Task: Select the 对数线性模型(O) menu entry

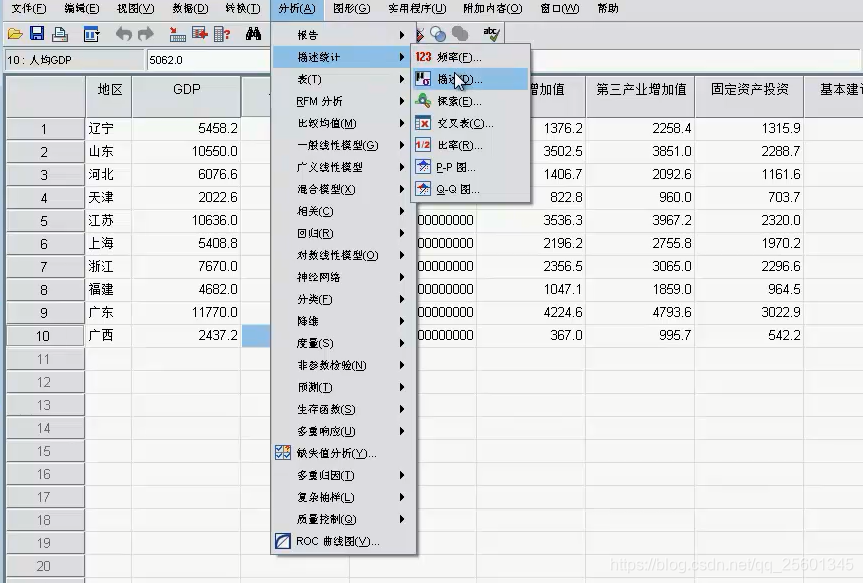Action: point(344,255)
